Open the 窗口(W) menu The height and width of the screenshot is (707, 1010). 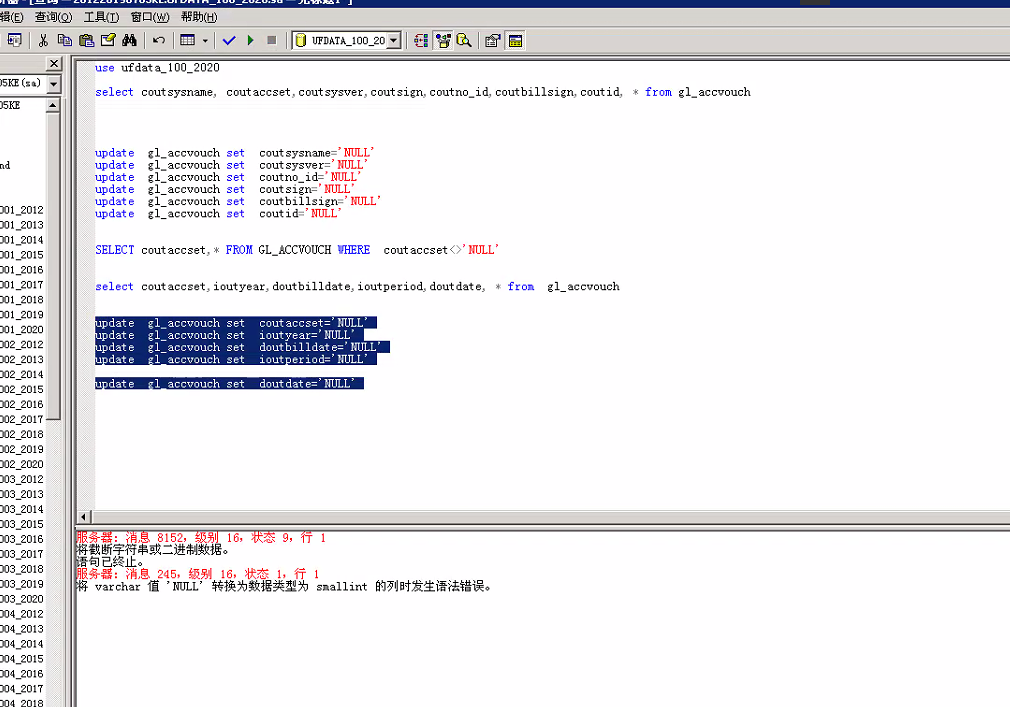150,17
